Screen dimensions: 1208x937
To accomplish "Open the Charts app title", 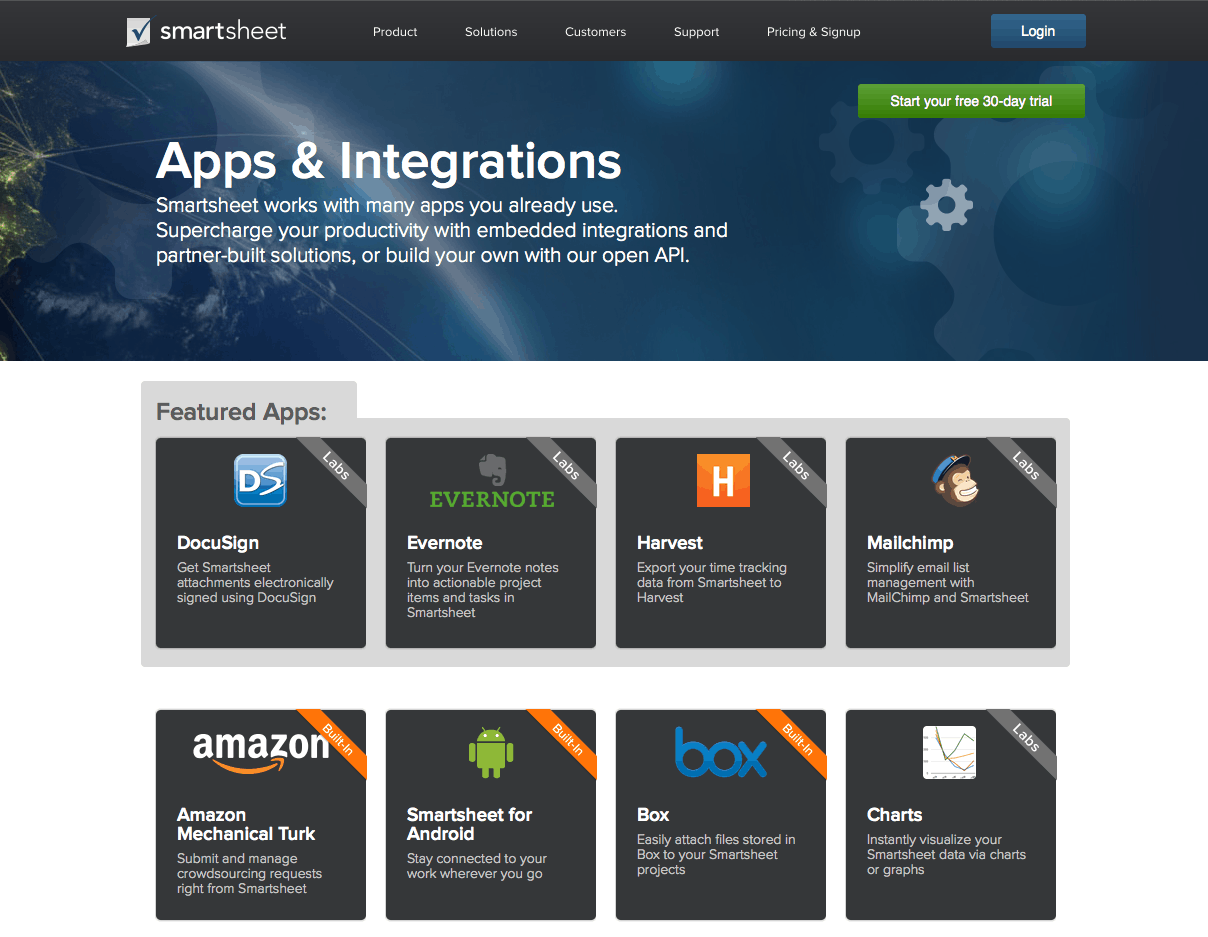I will pyautogui.click(x=895, y=815).
